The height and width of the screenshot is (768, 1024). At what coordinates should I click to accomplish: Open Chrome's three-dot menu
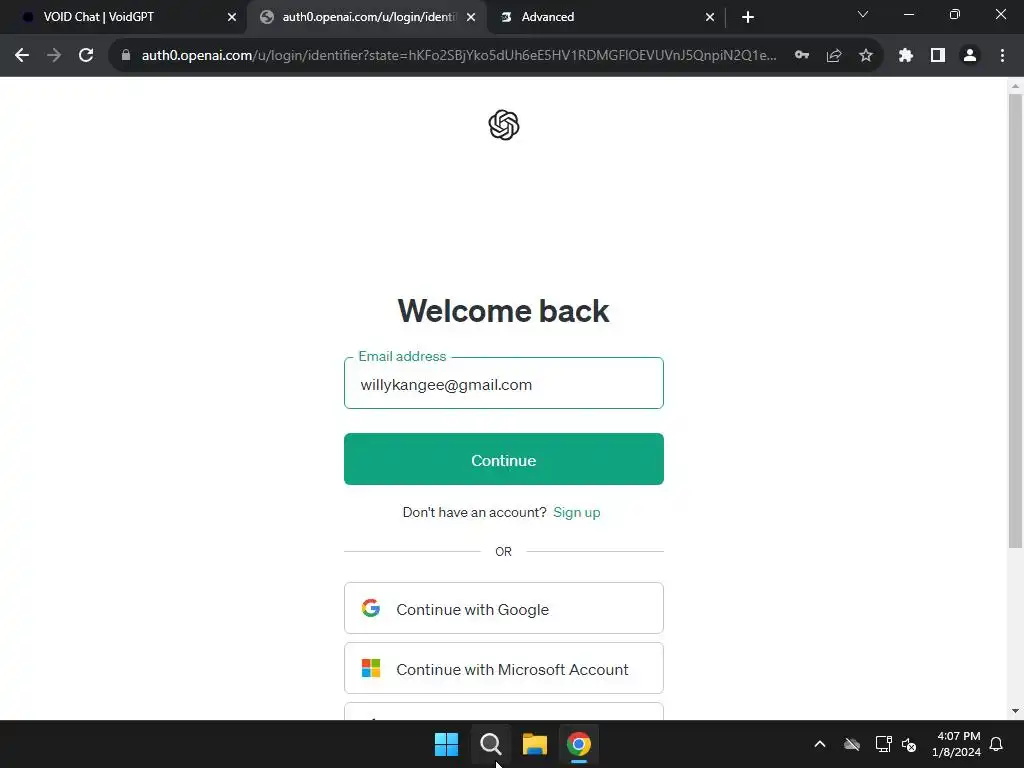pyautogui.click(x=1002, y=56)
